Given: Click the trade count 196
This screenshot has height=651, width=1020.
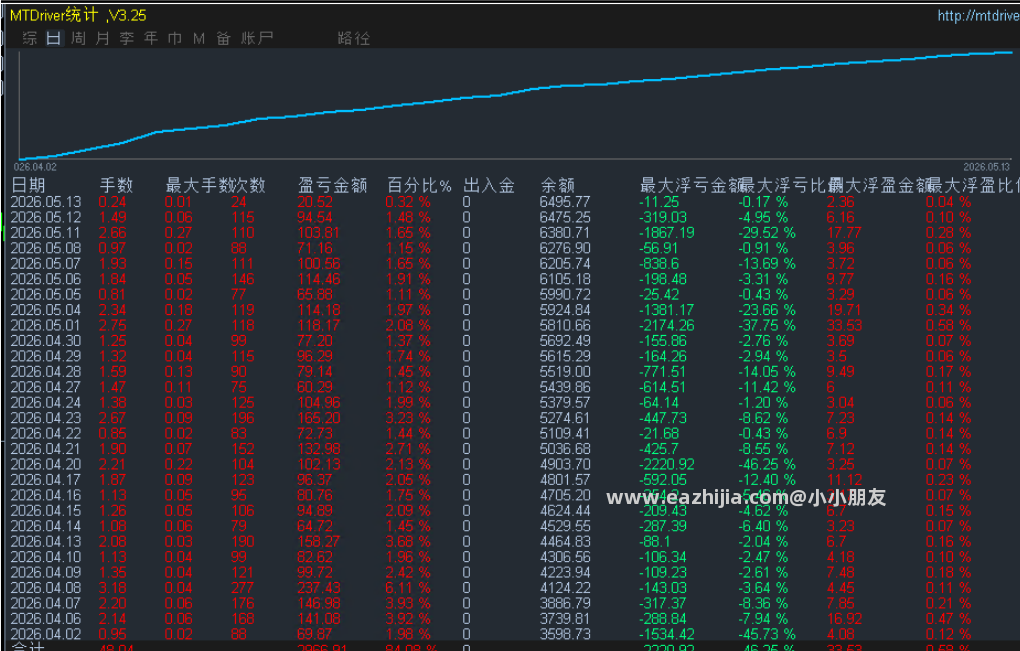Looking at the screenshot, I should click(x=243, y=418).
